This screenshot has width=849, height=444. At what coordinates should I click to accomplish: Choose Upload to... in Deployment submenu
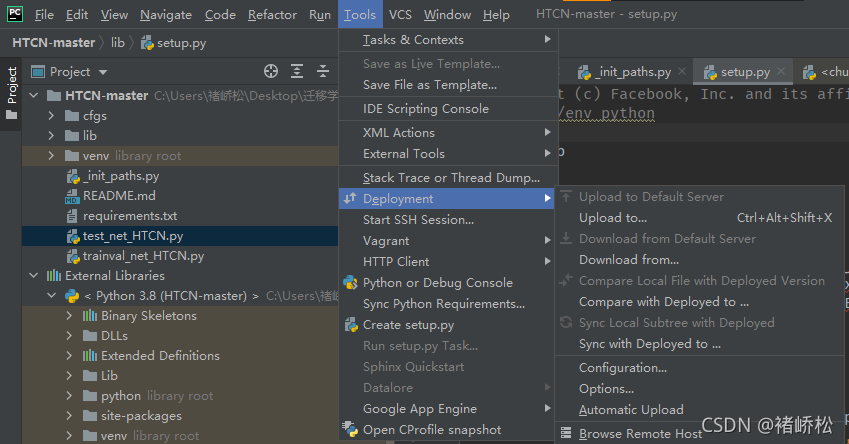tap(700, 218)
